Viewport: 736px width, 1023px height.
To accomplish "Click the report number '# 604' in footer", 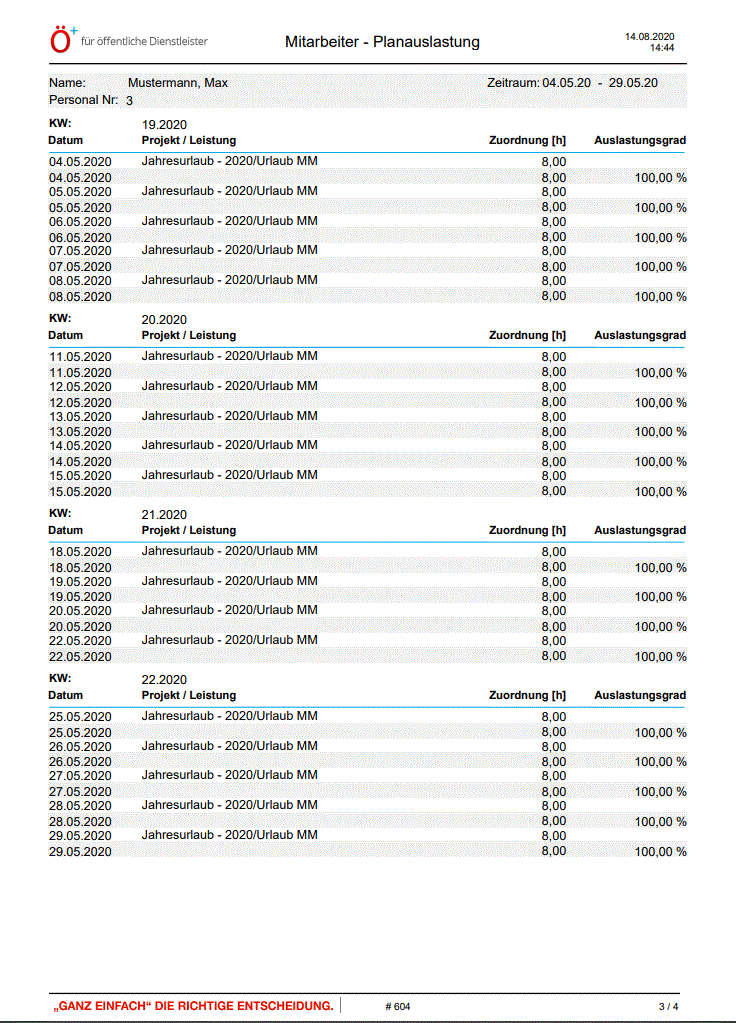I will pyautogui.click(x=397, y=1007).
